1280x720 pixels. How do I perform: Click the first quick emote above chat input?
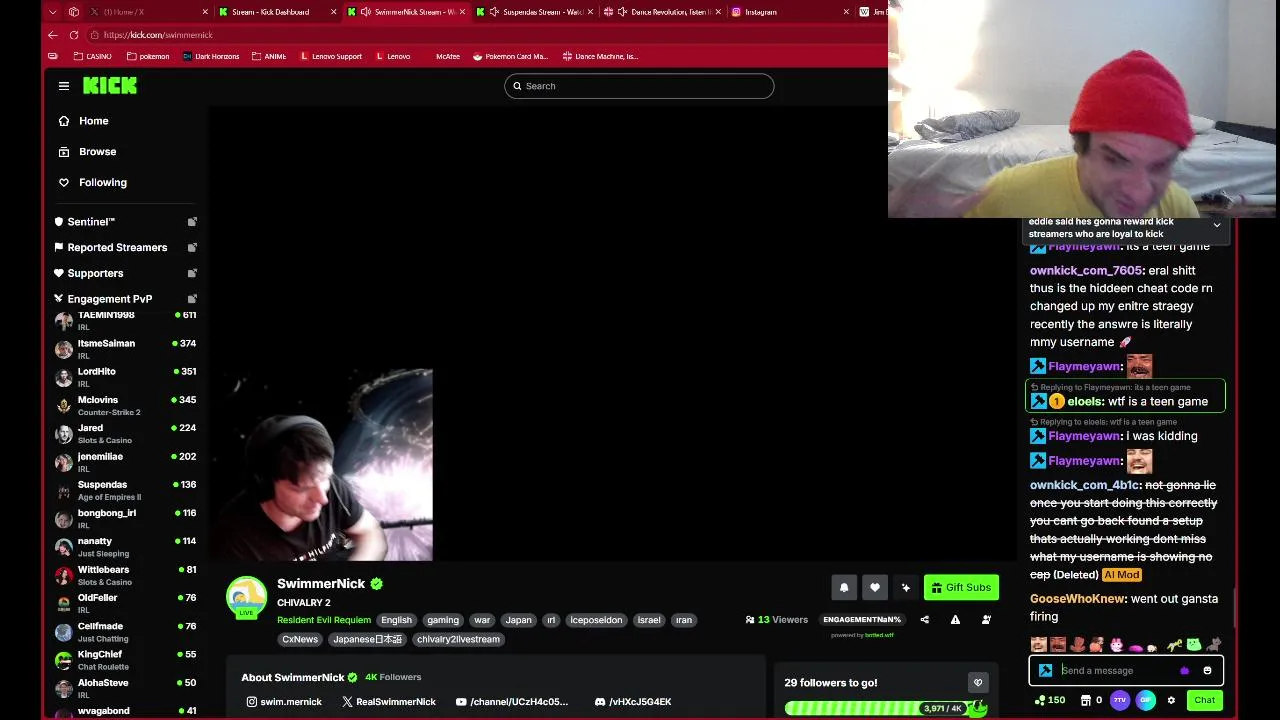(1039, 645)
